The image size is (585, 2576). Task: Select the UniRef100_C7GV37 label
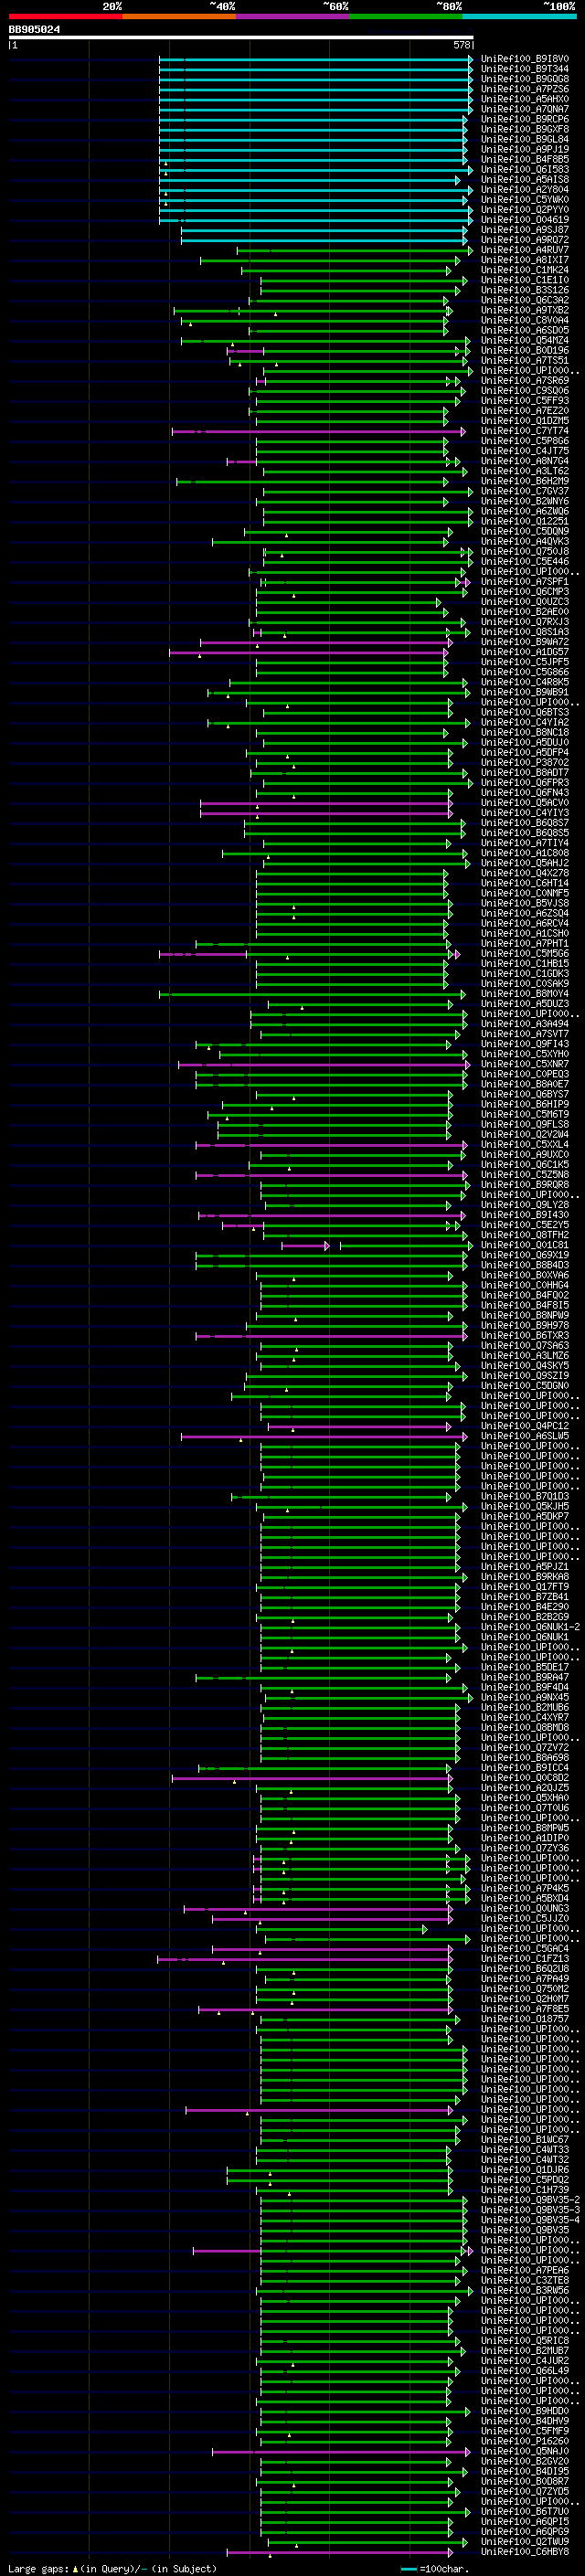(x=525, y=491)
